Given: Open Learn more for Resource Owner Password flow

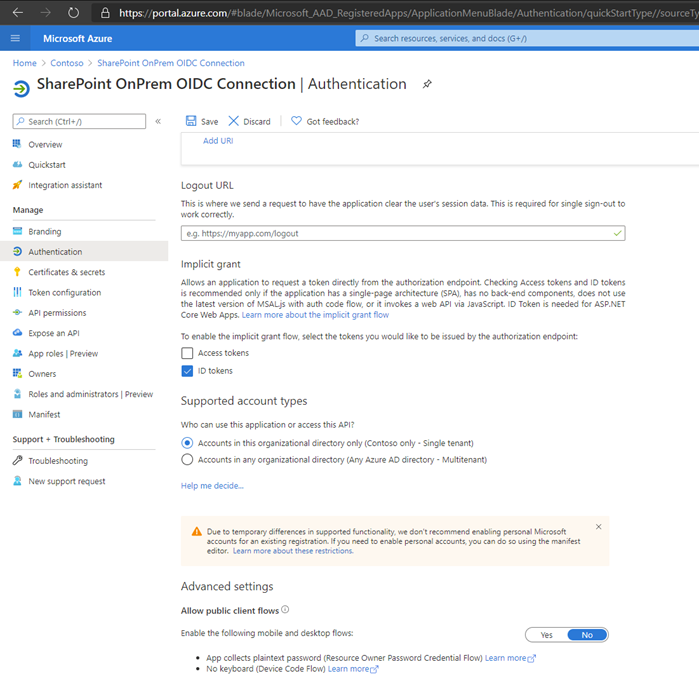Looking at the screenshot, I should [510, 658].
